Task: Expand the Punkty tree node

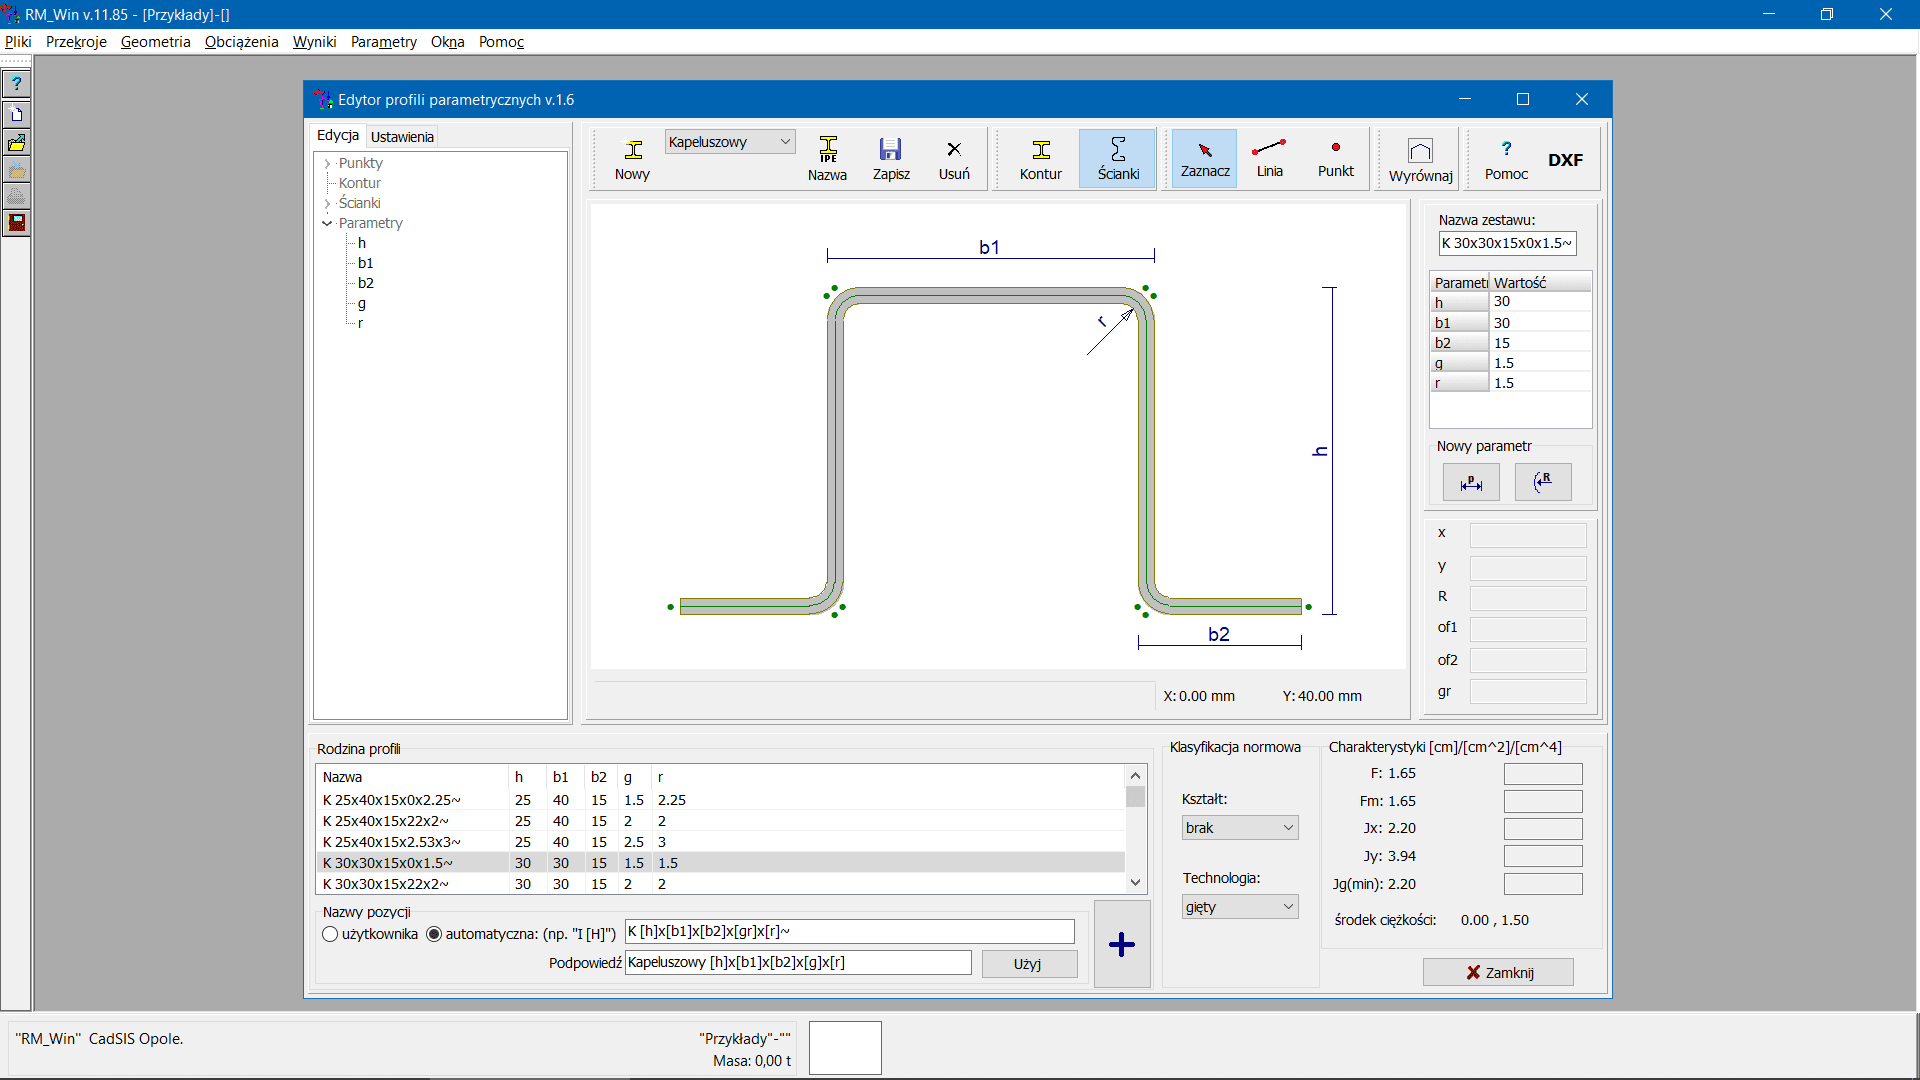Action: [327, 164]
